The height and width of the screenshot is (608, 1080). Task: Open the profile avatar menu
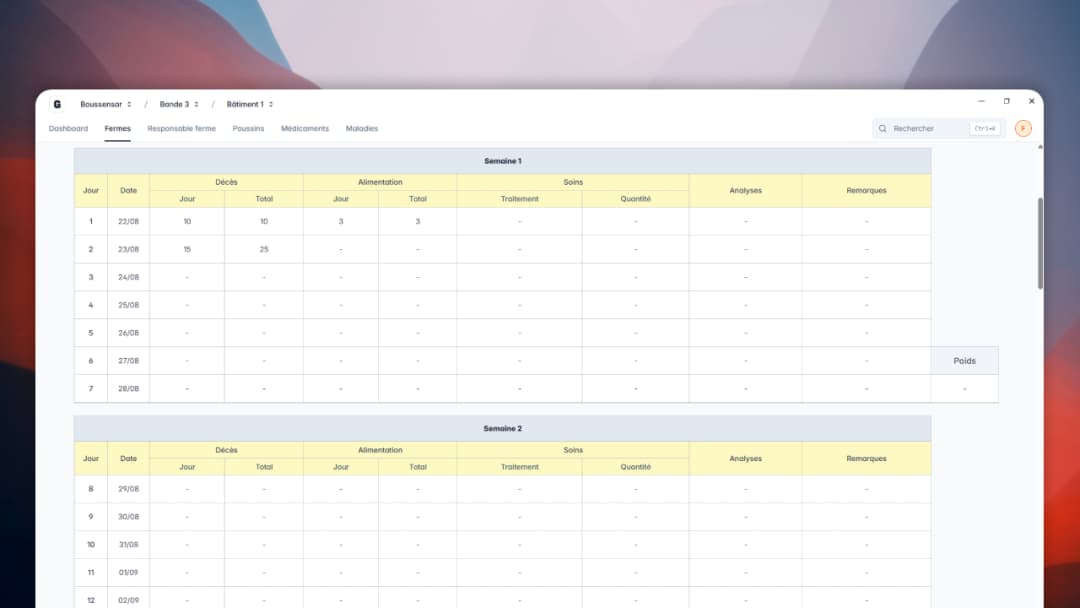click(1022, 128)
